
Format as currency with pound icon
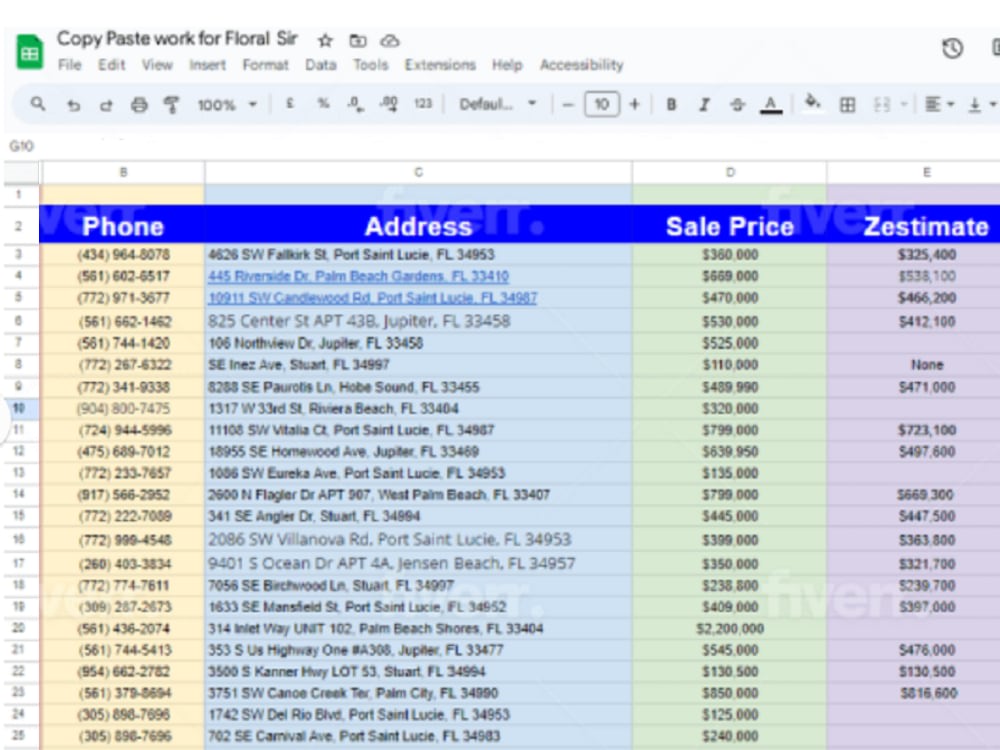pos(290,103)
